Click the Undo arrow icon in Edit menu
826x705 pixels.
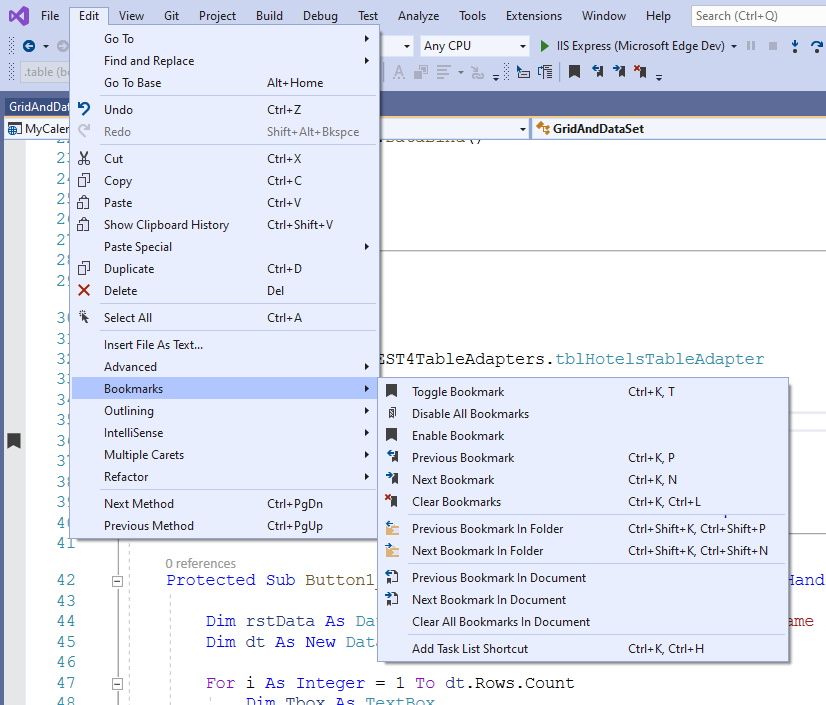coord(84,109)
